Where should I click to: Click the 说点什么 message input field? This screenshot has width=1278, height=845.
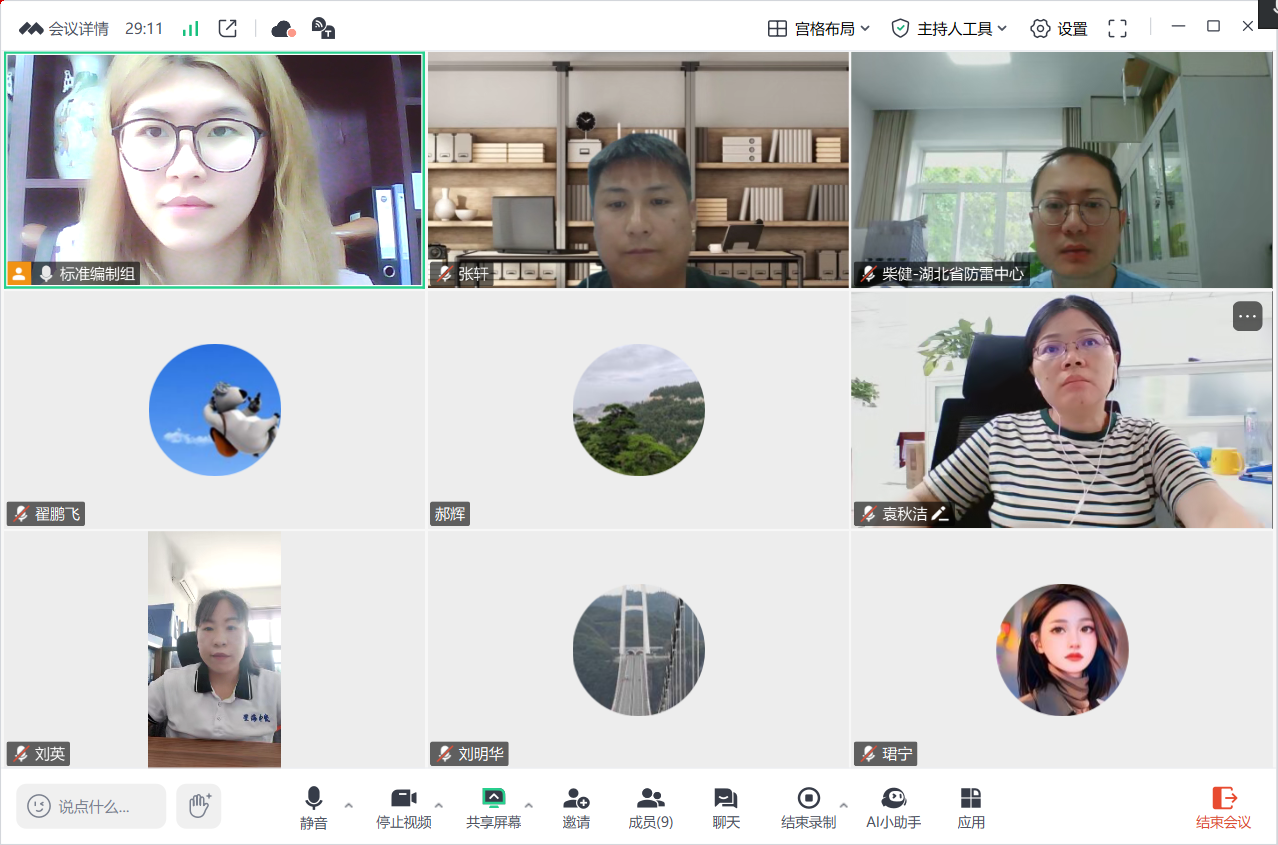[92, 806]
